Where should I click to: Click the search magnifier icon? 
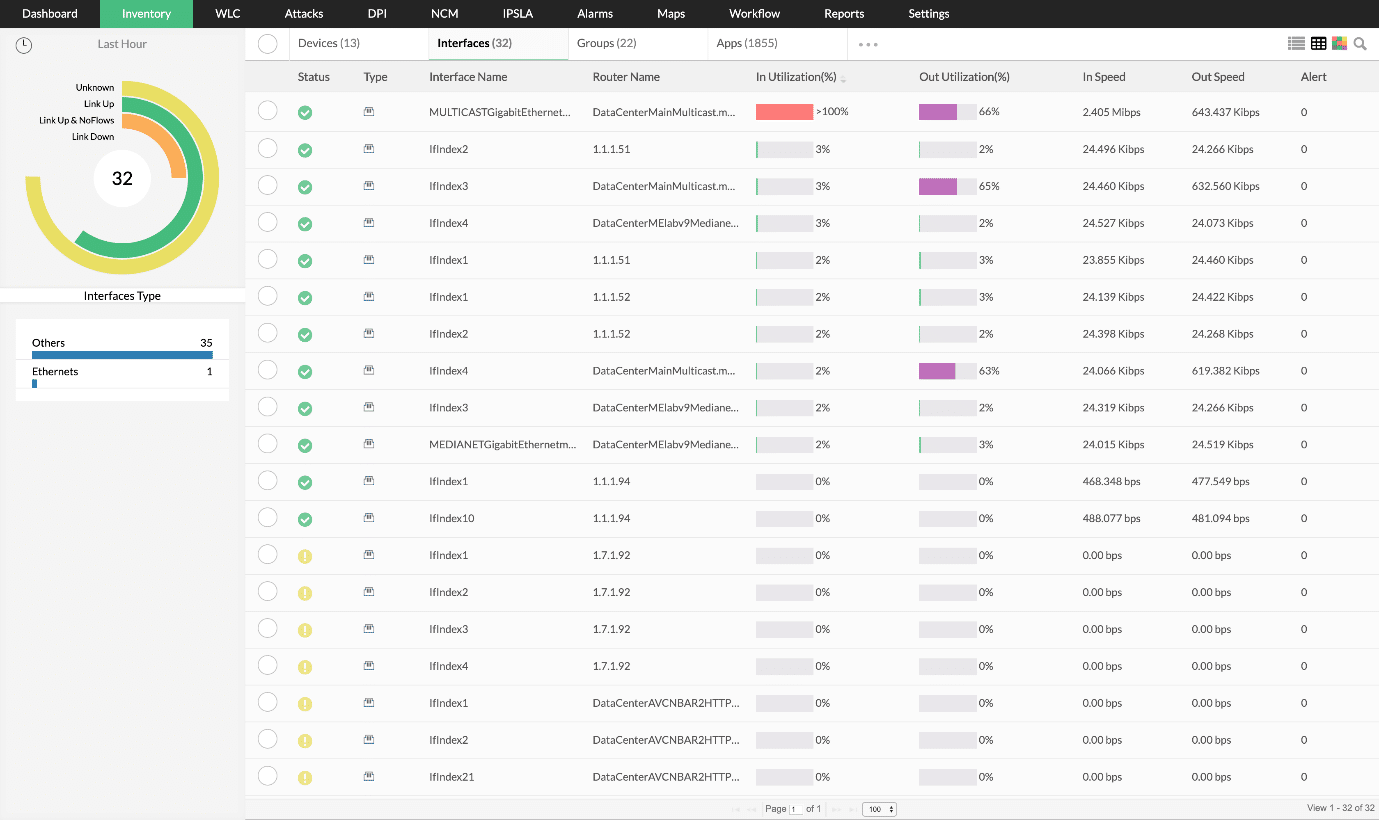[1360, 44]
